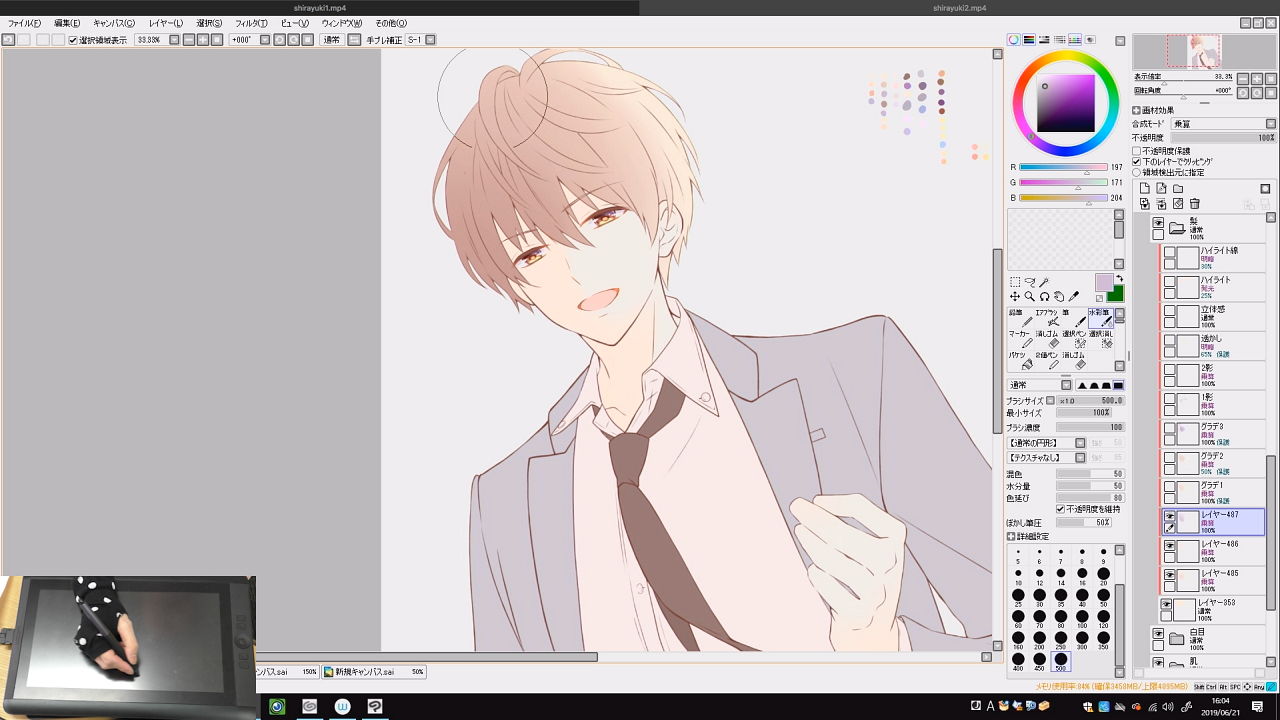Switch to 新規キャンバス.sai canvas tab
The height and width of the screenshot is (720, 1280).
tap(365, 672)
